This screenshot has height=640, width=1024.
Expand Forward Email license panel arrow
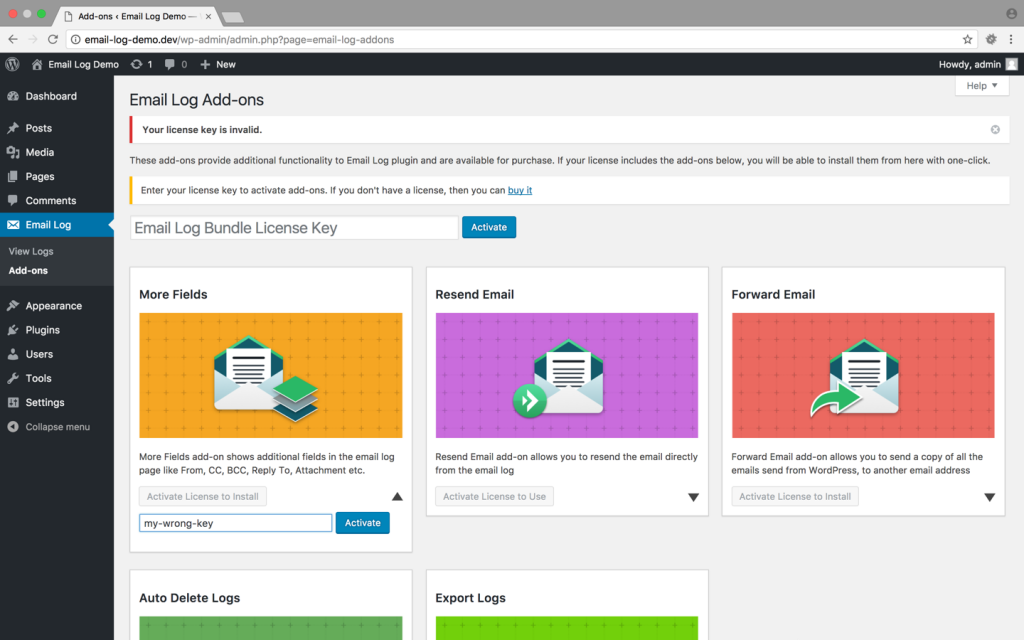[989, 497]
